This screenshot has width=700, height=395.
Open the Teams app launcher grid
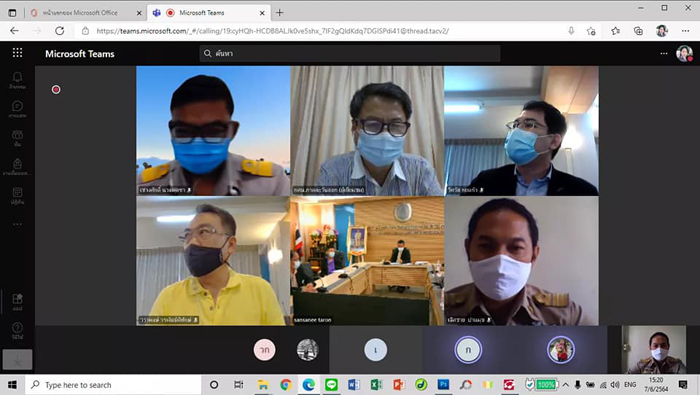coord(17,53)
